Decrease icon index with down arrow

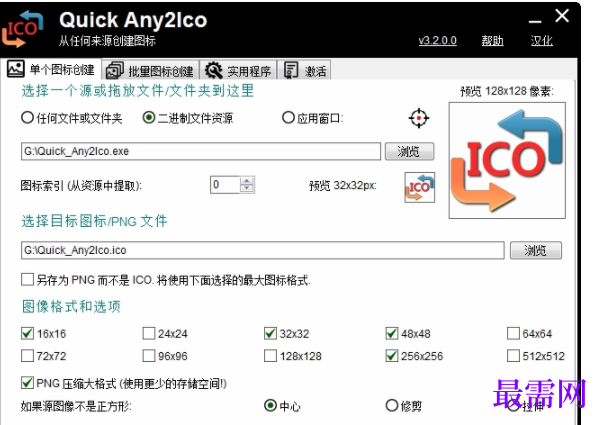[x=247, y=189]
